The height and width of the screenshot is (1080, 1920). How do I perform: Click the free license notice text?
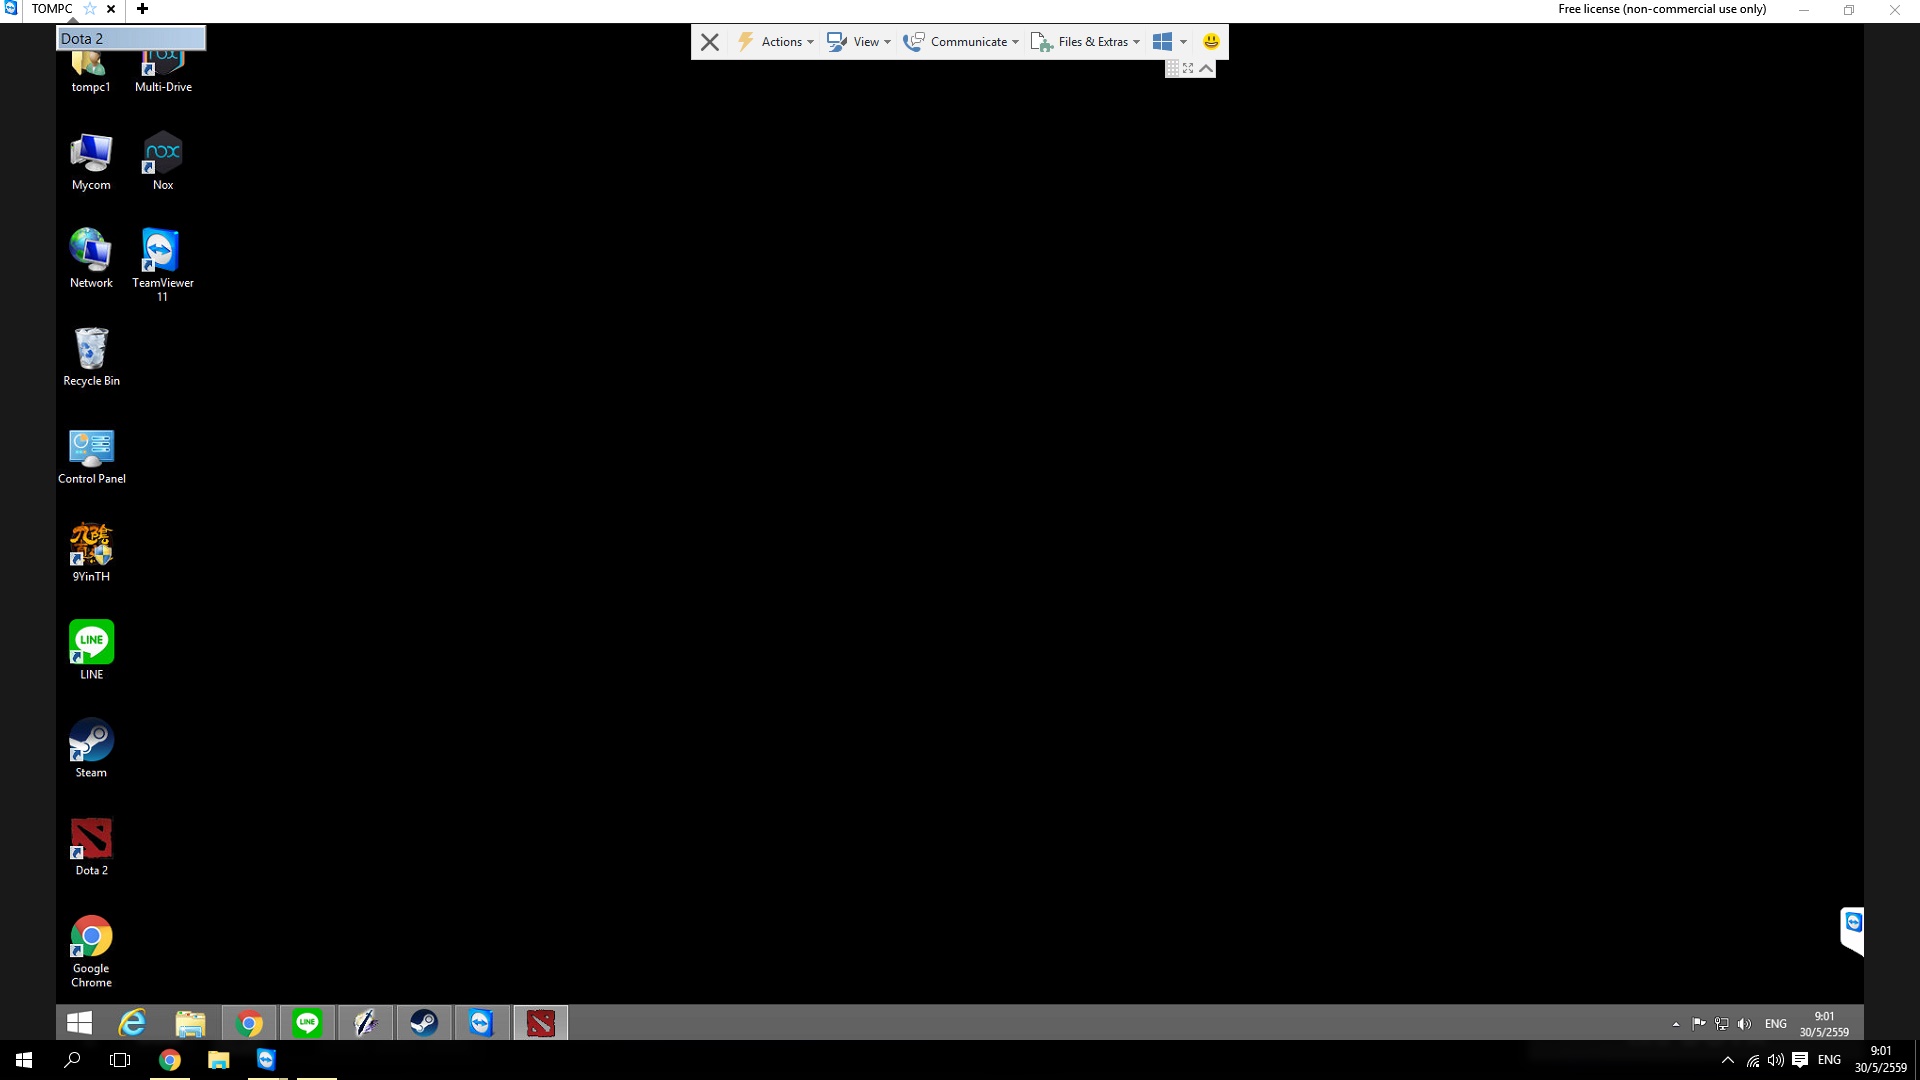coord(1662,9)
